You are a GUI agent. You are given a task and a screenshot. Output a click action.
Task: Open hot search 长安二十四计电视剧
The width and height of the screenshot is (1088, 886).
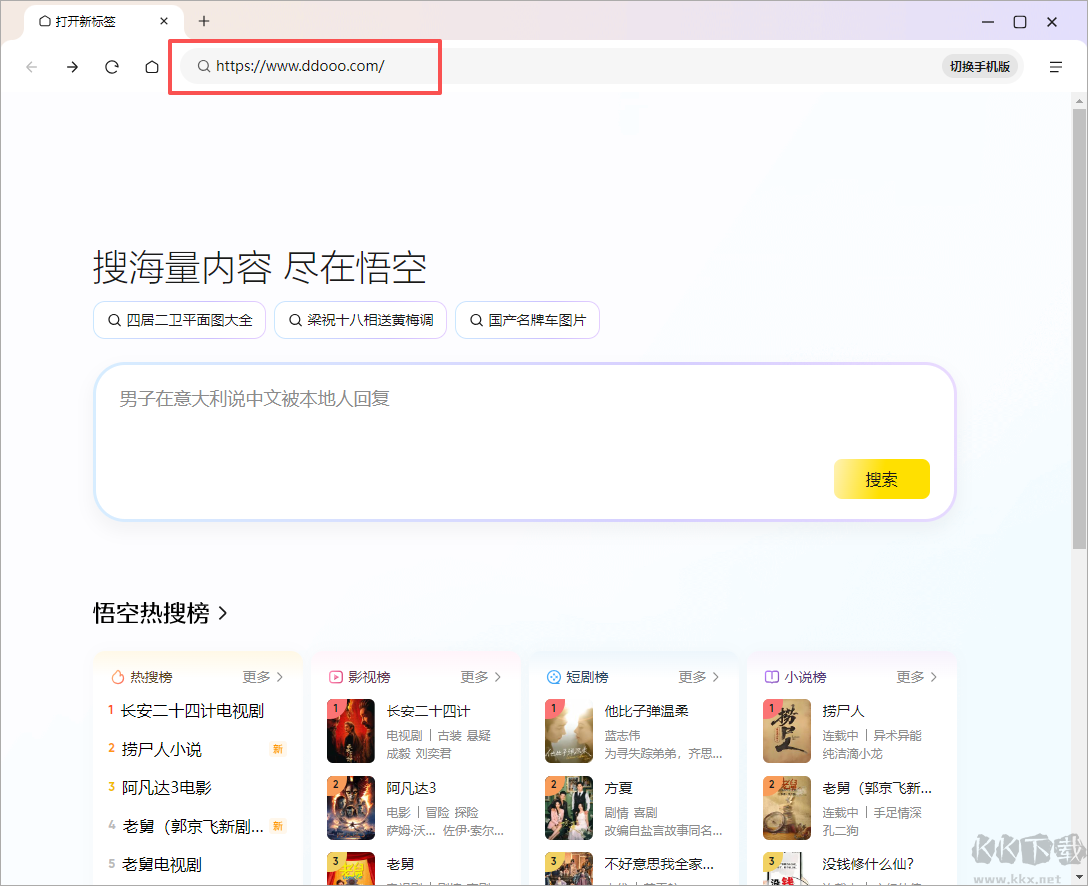[x=192, y=711]
